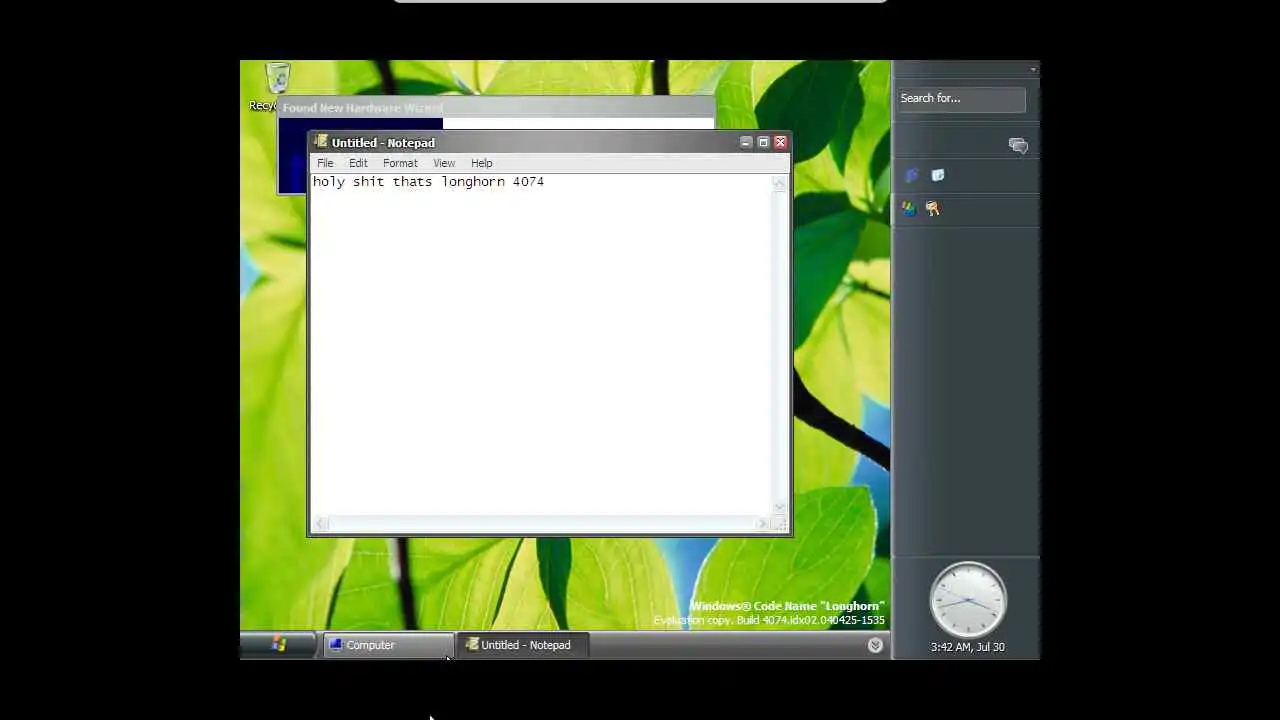The height and width of the screenshot is (720, 1280).
Task: Launch the blue globe sidebar quick launch icon
Action: point(911,176)
